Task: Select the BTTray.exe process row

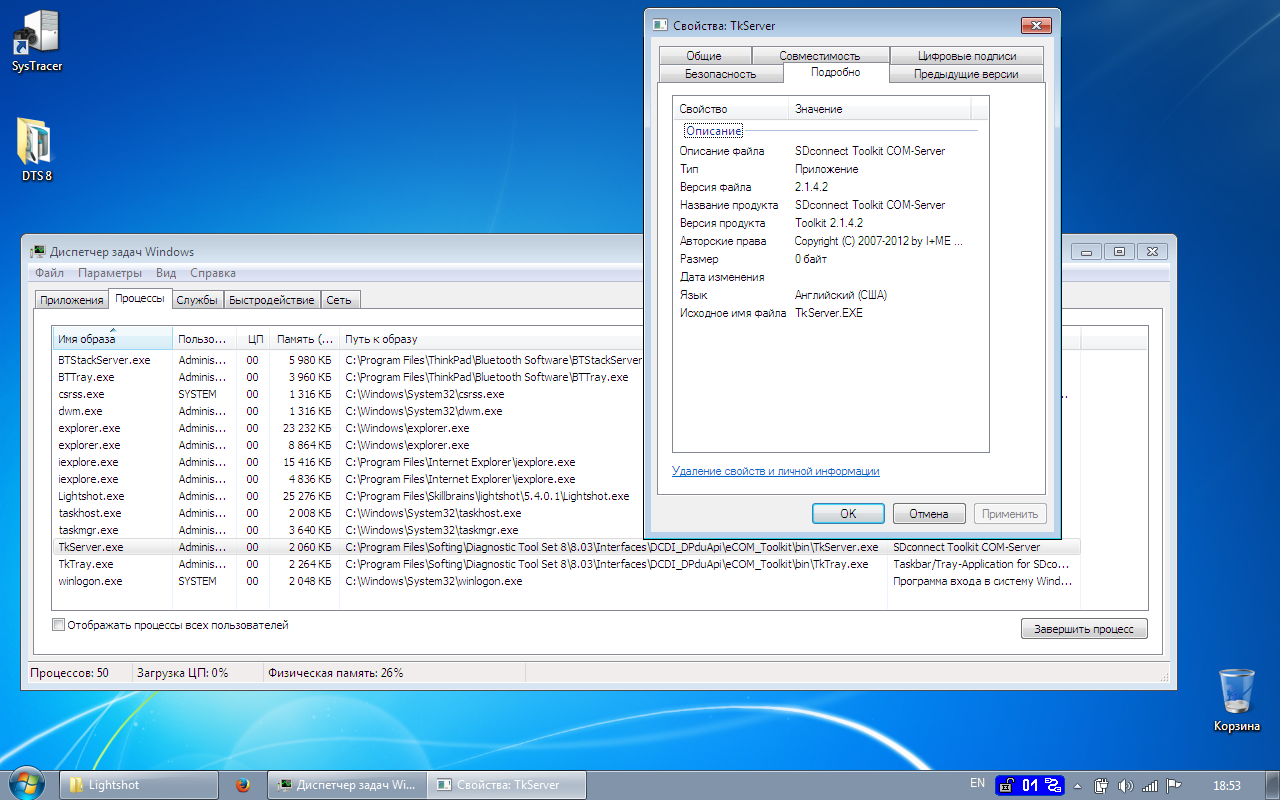Action: pyautogui.click(x=566, y=377)
